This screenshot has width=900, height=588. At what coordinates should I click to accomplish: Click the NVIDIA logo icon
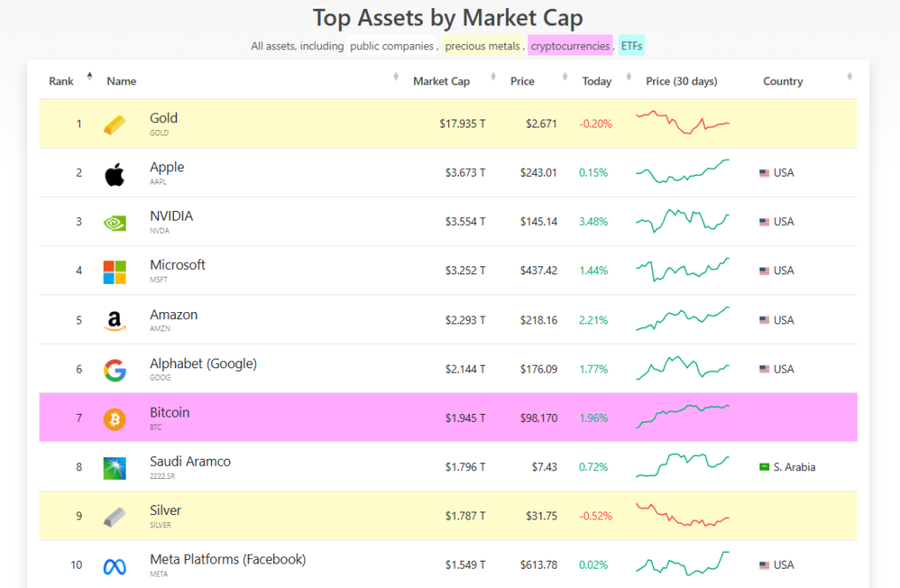114,223
